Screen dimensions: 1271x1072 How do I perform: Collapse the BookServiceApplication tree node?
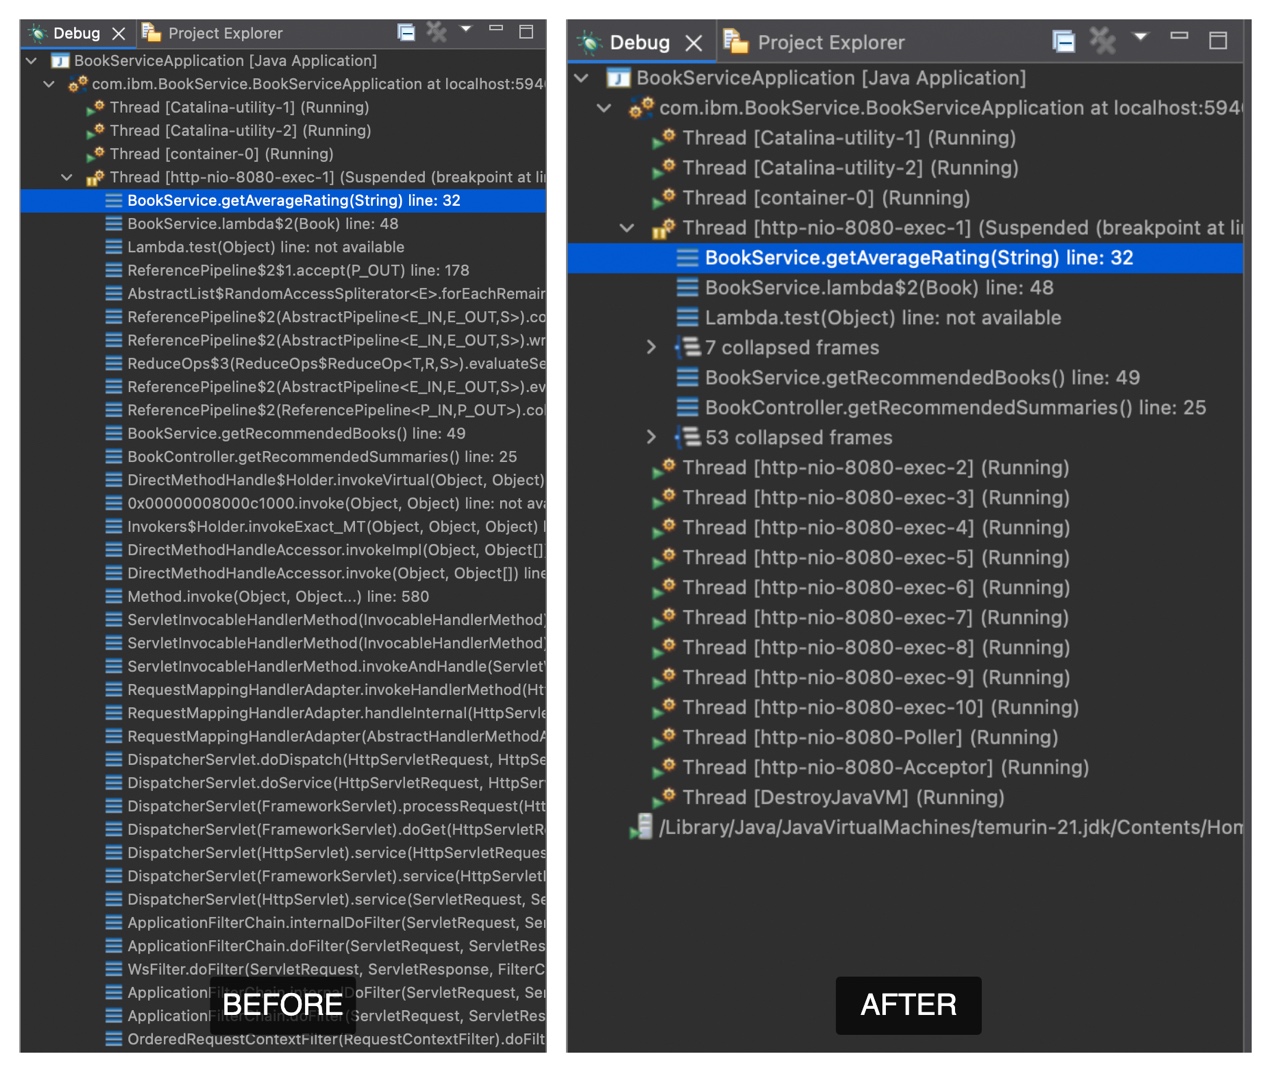coord(581,77)
